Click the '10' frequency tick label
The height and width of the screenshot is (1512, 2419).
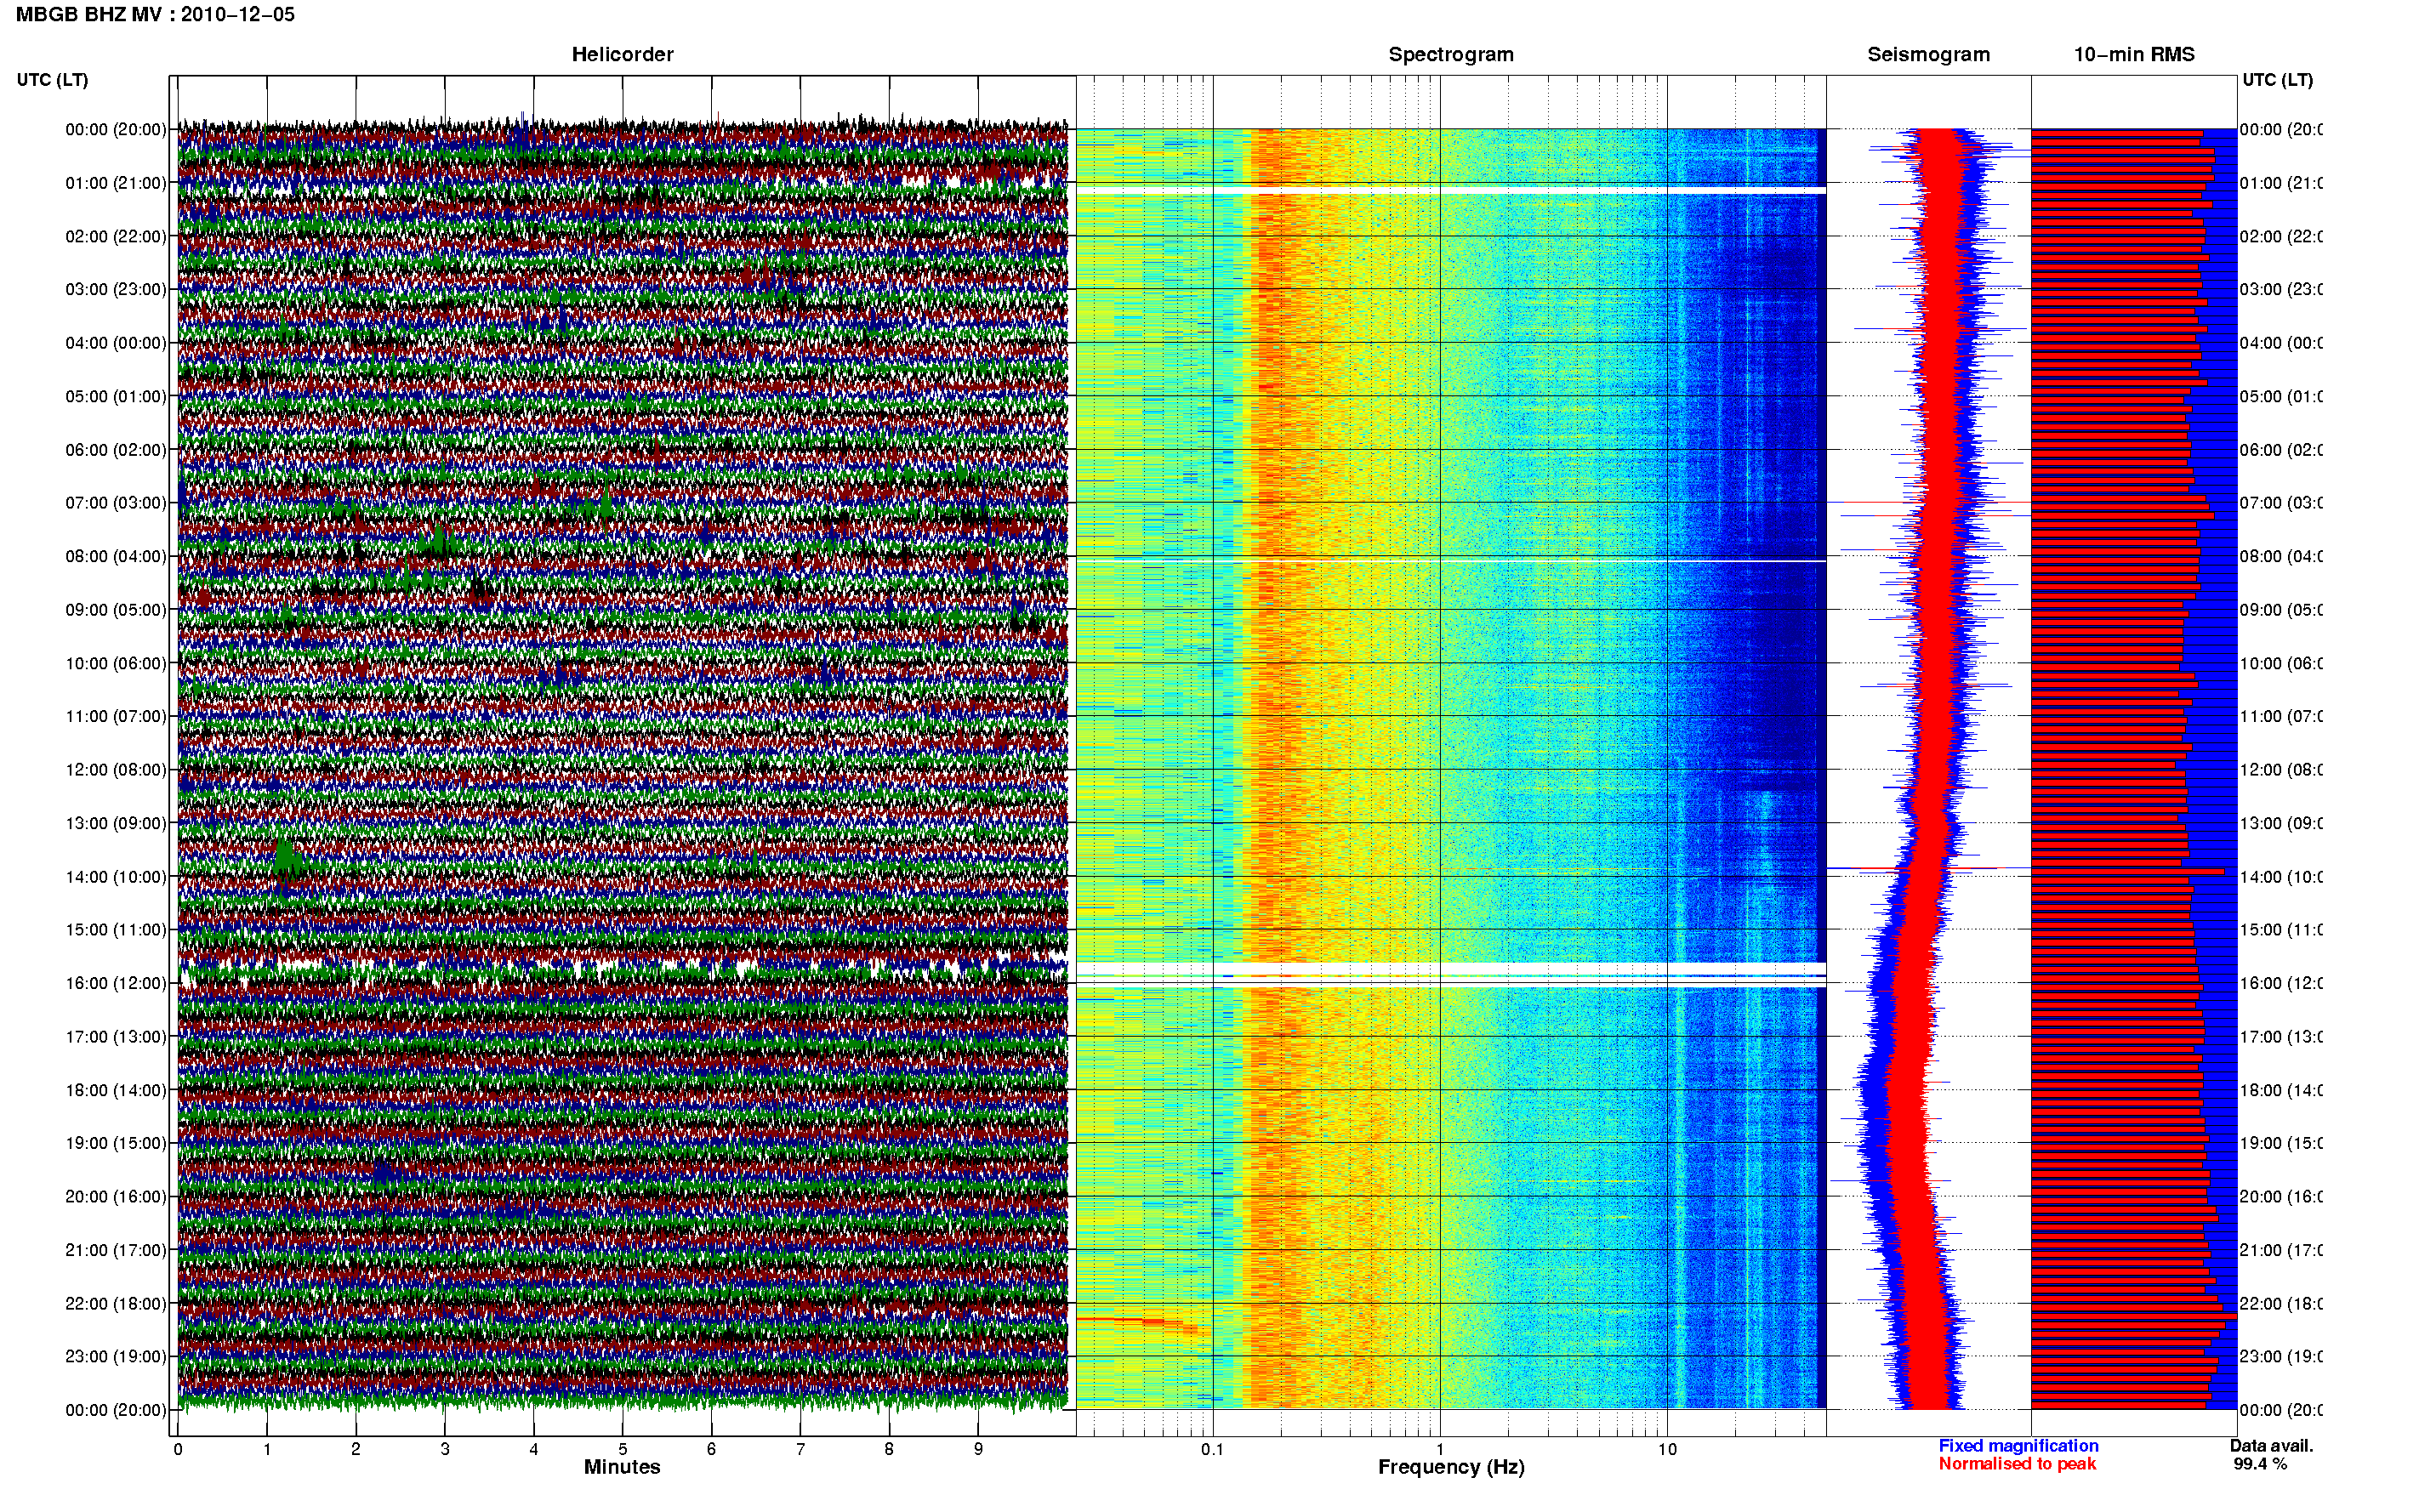(1667, 1449)
